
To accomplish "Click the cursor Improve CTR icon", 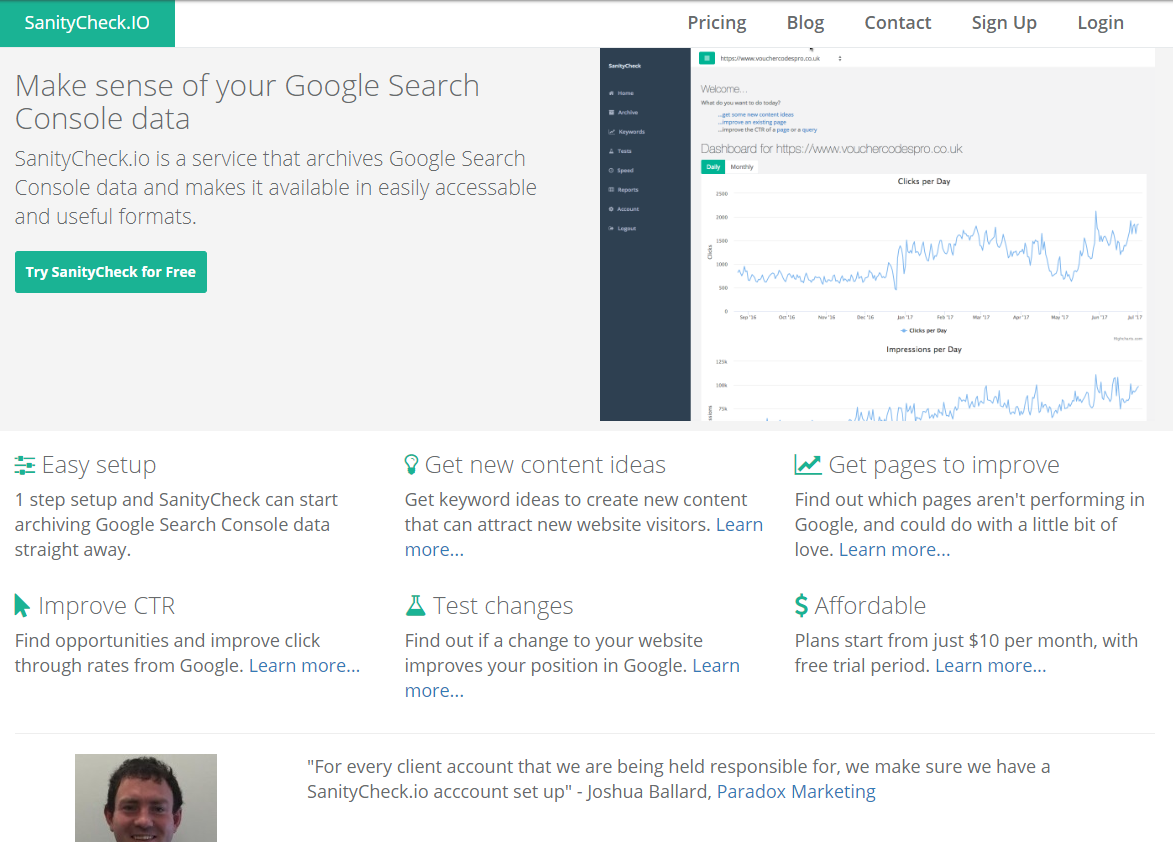I will pos(22,606).
